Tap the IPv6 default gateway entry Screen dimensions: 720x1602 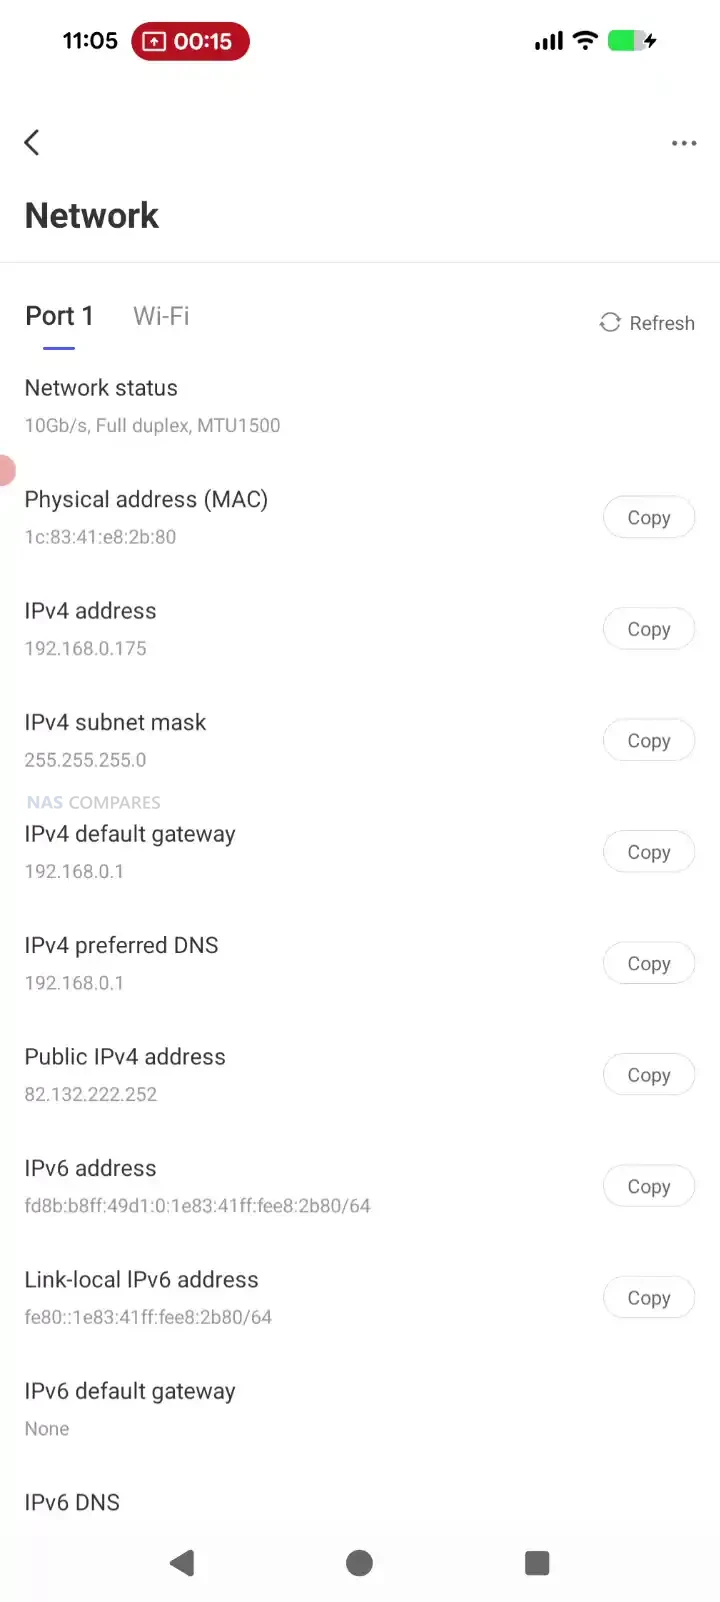point(130,1409)
